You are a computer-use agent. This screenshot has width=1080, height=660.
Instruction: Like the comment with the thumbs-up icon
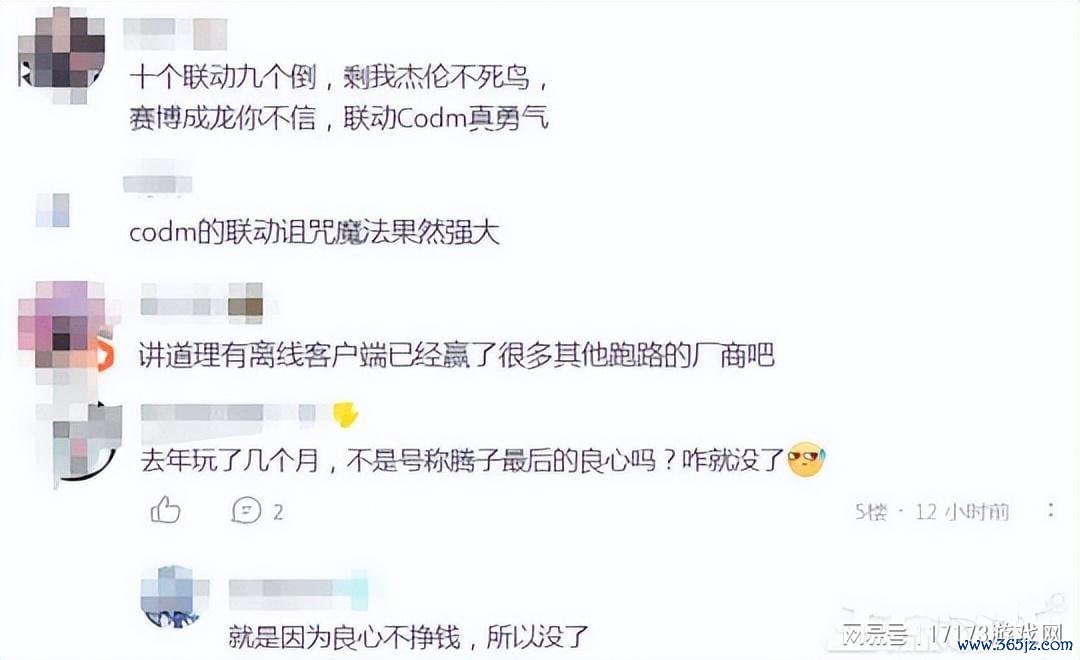[x=165, y=511]
